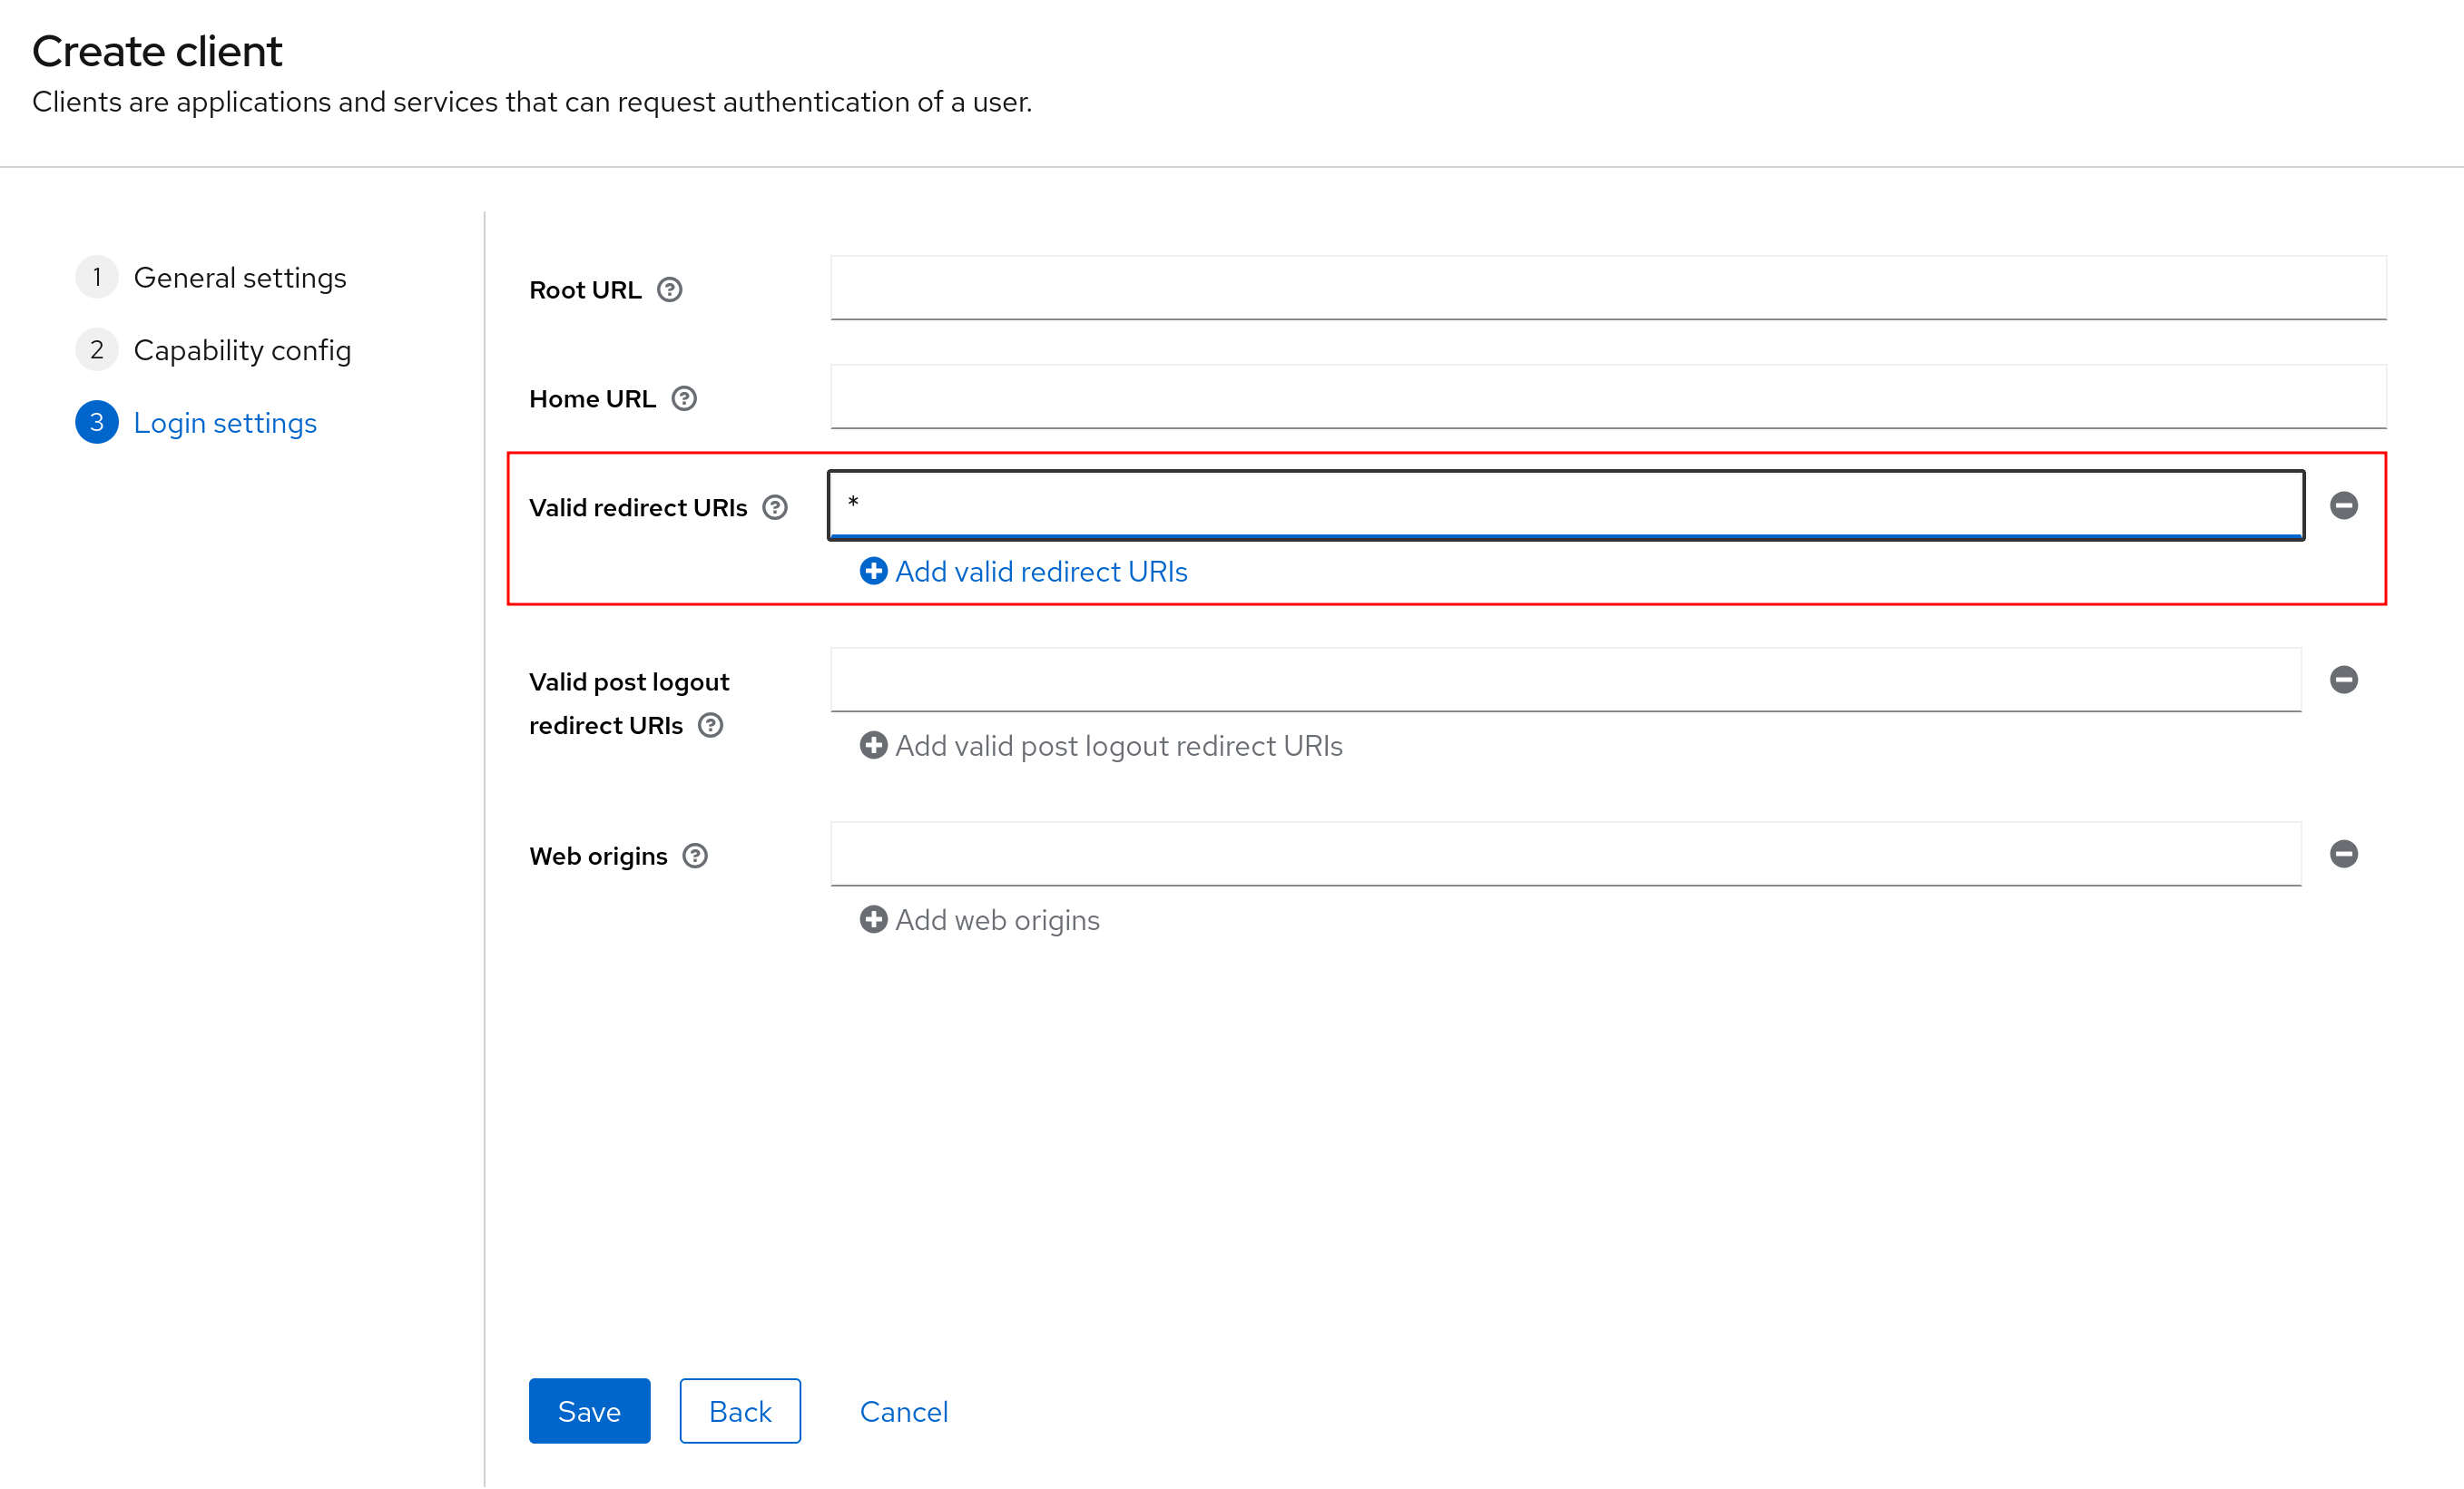Click the Back button
2464x1489 pixels.
point(740,1411)
